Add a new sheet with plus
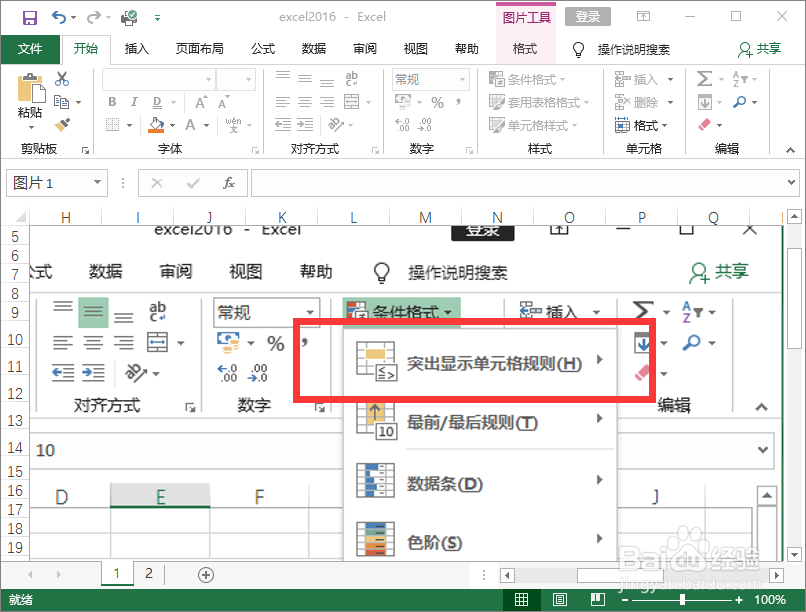This screenshot has width=806, height=612. tap(206, 574)
